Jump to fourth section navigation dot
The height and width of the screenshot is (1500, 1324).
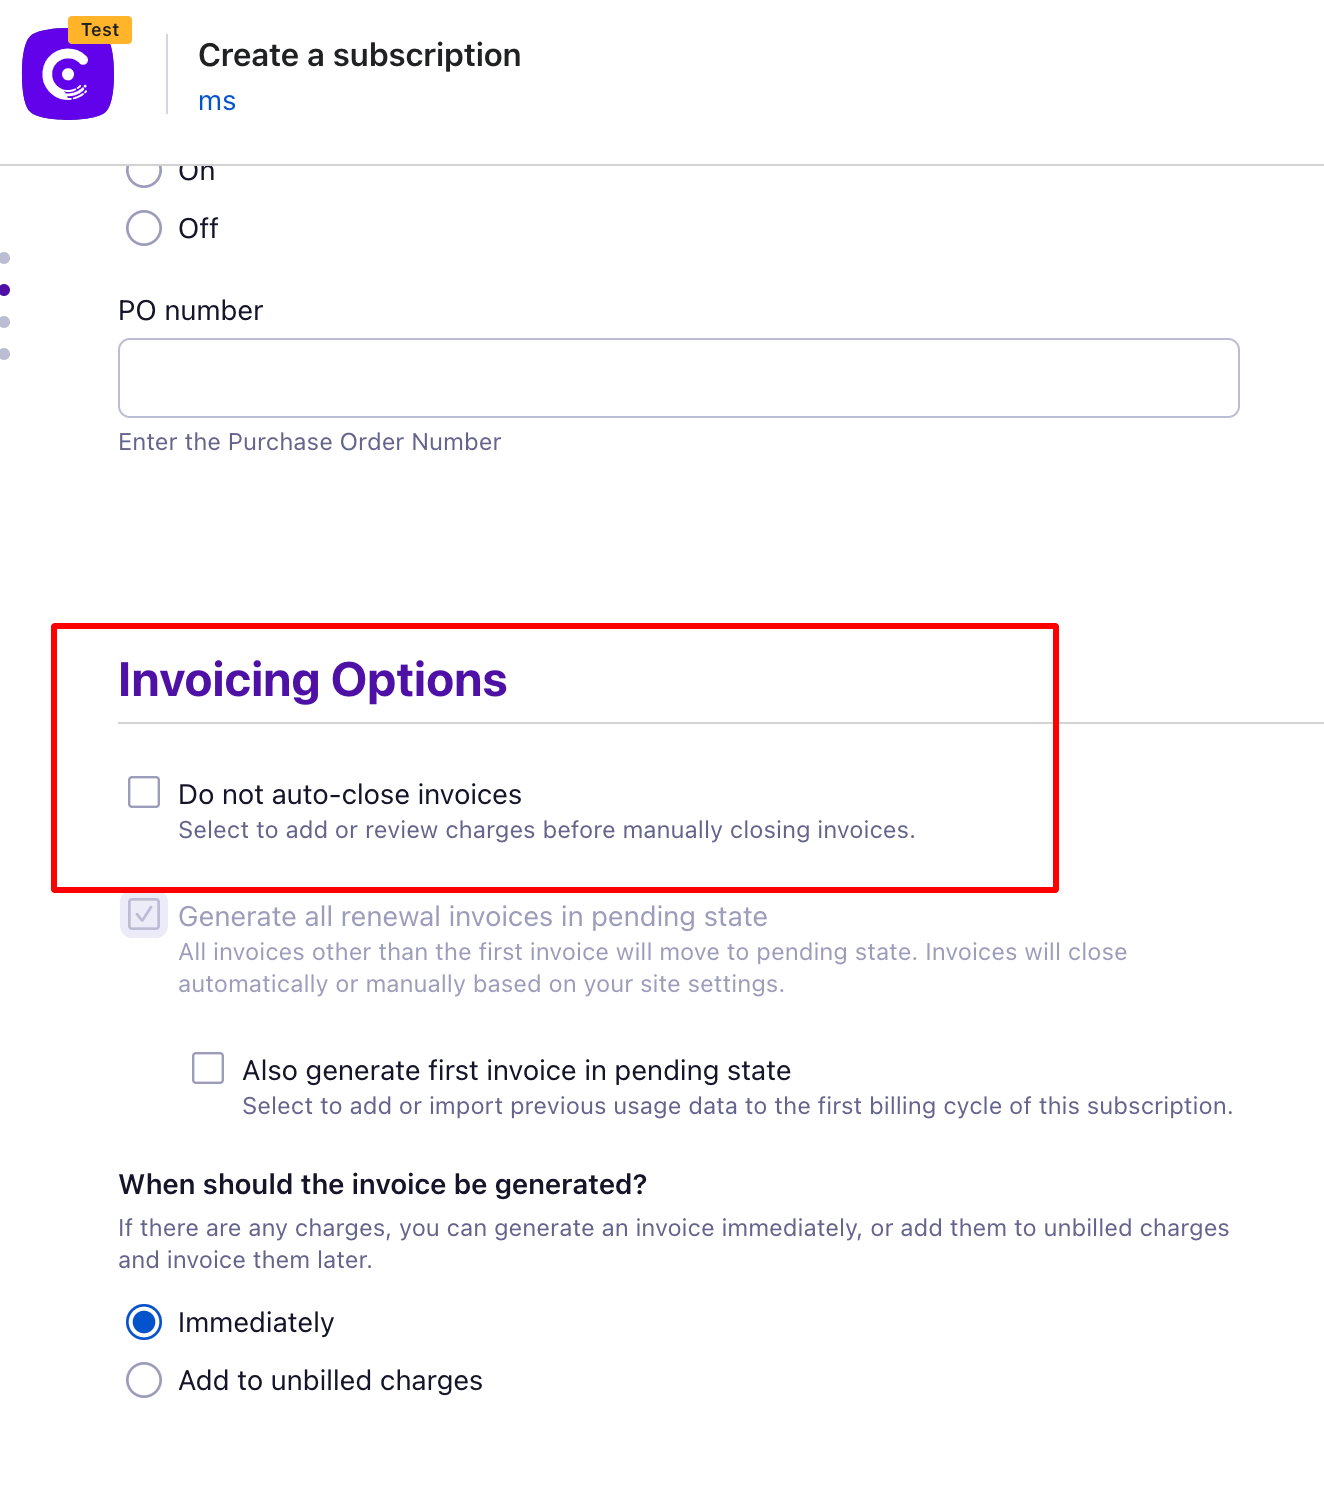[x=5, y=354]
